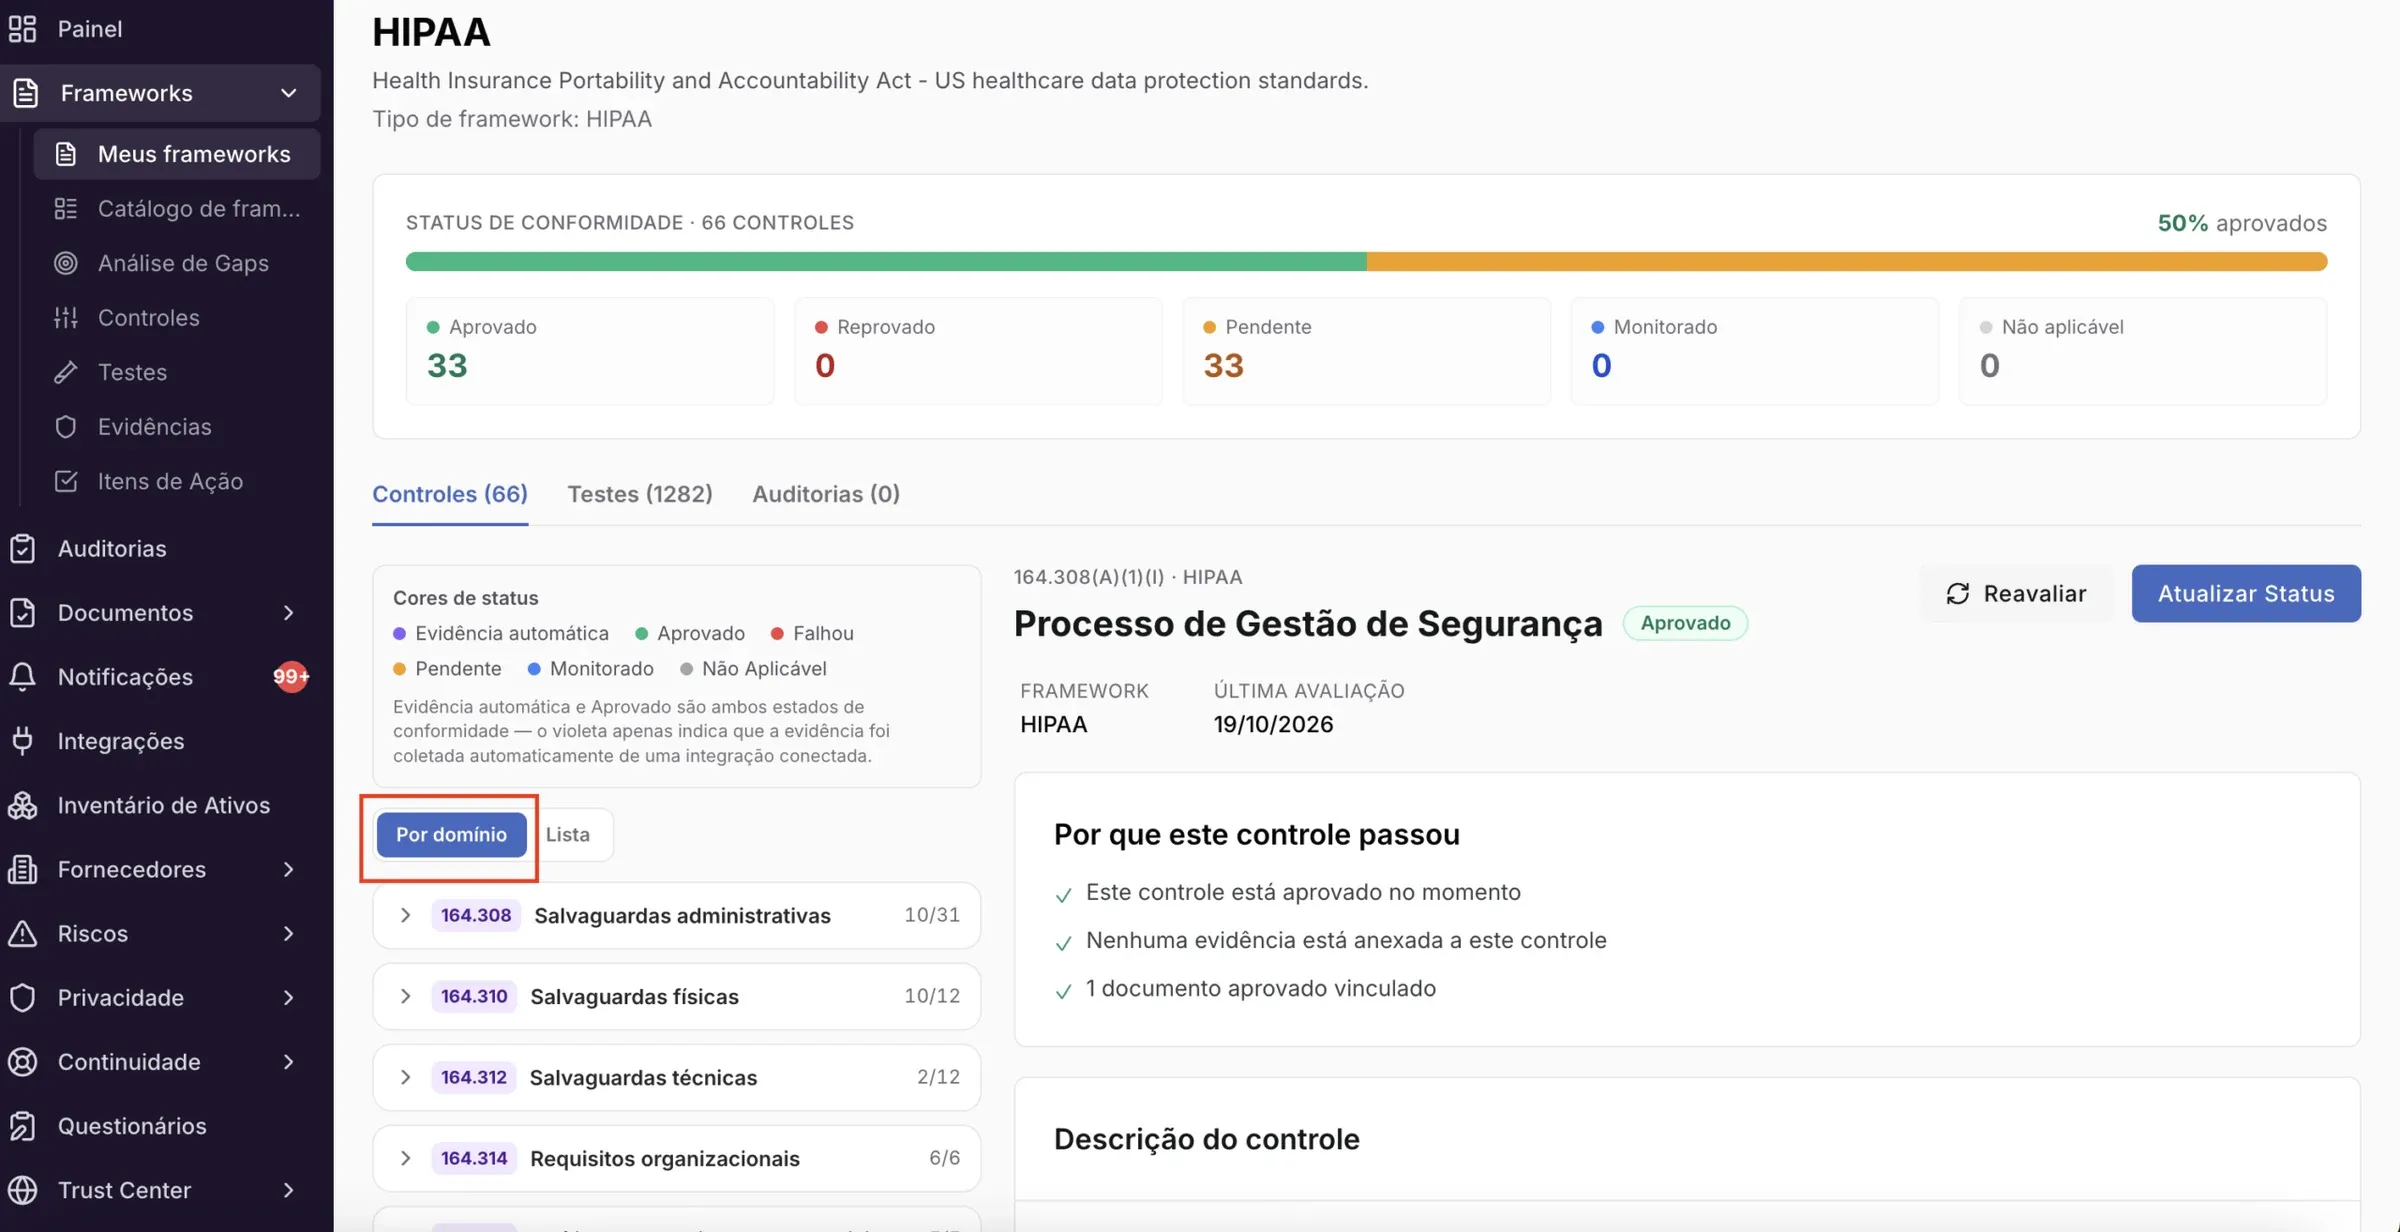
Task: Click the Continuidade lifebuoy icon
Action: [23, 1061]
